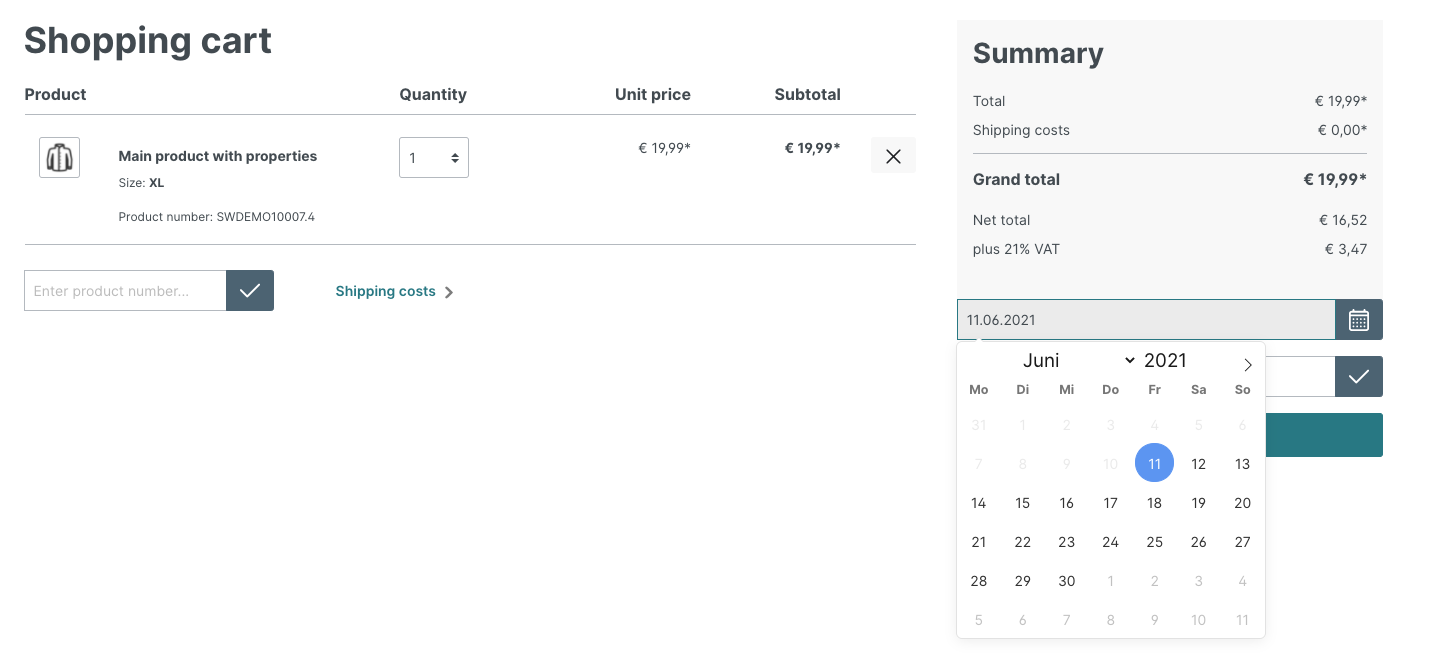Click the checkmark button to add product number
Image resolution: width=1443 pixels, height=671 pixels.
click(x=250, y=291)
